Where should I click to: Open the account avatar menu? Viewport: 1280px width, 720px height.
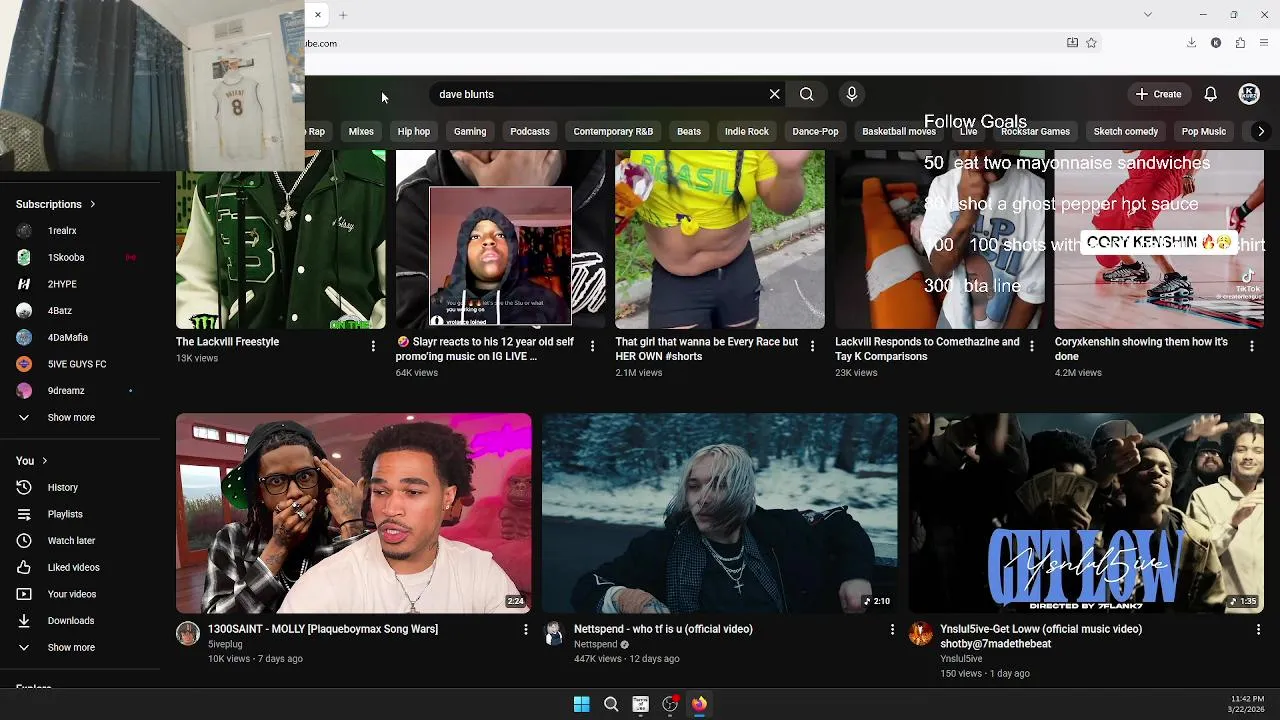tap(1249, 94)
